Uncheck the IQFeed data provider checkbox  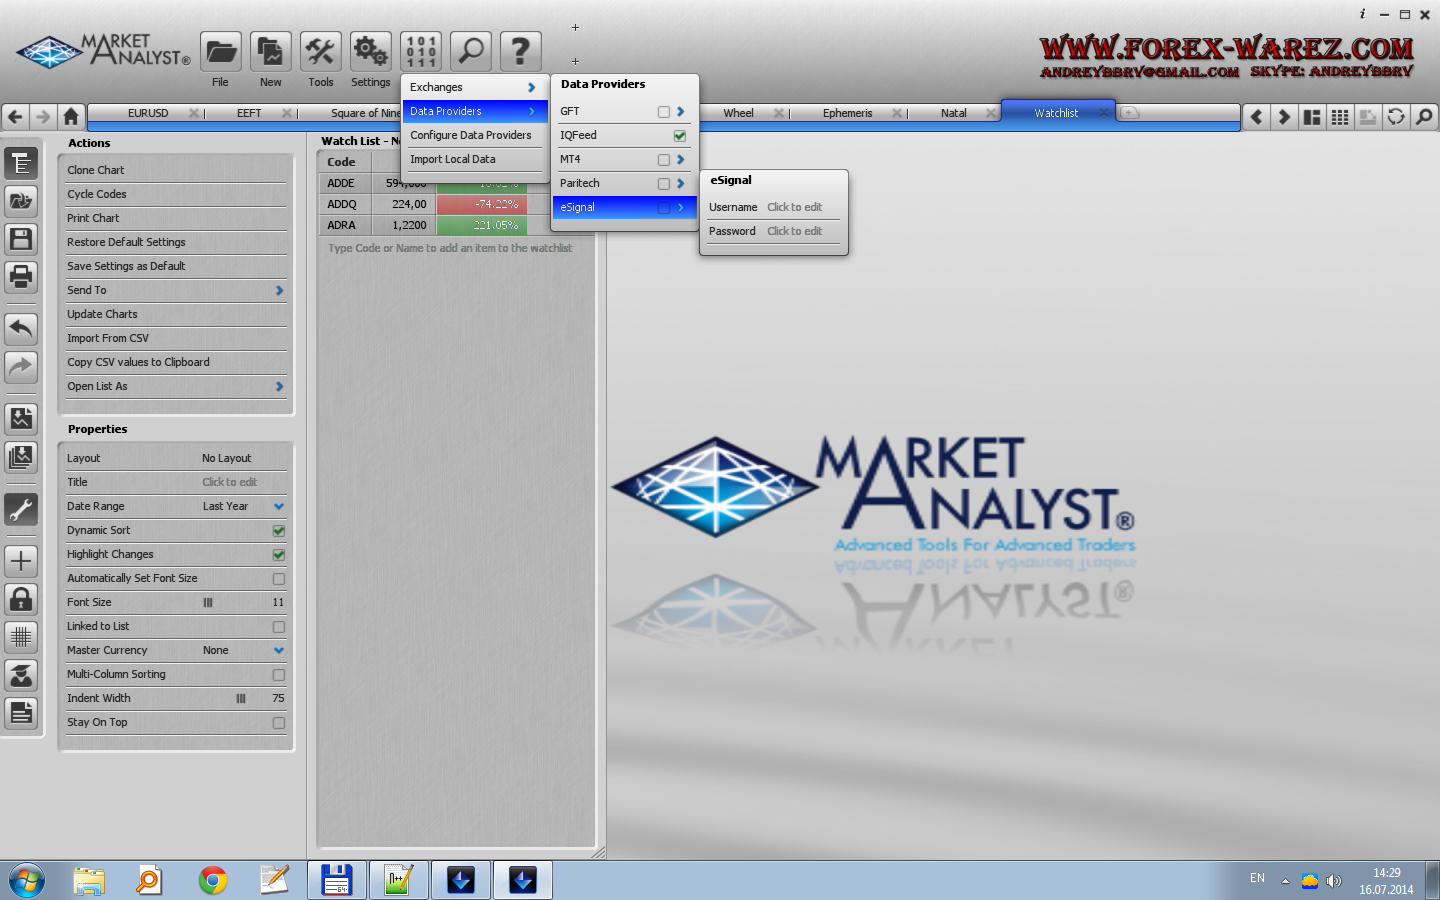coord(680,136)
